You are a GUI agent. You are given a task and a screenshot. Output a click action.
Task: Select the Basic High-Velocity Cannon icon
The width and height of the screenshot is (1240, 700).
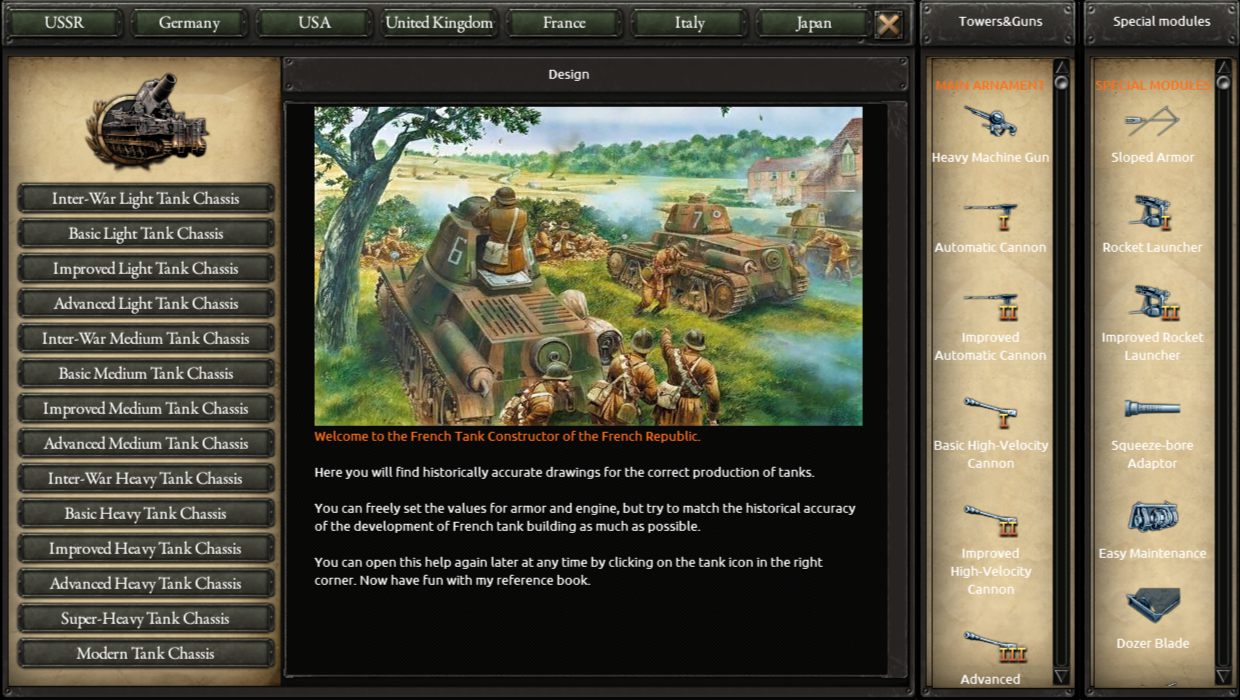click(x=990, y=413)
